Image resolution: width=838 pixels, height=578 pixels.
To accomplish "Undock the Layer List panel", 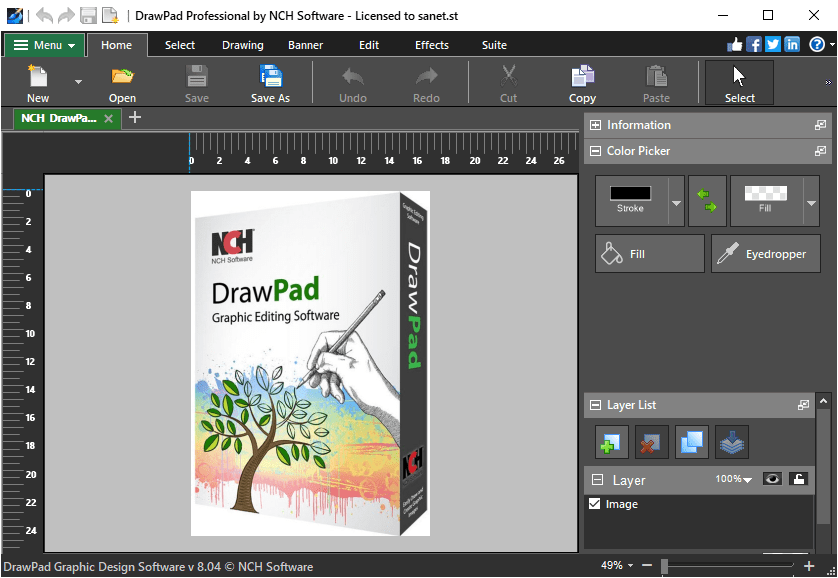I will point(803,405).
